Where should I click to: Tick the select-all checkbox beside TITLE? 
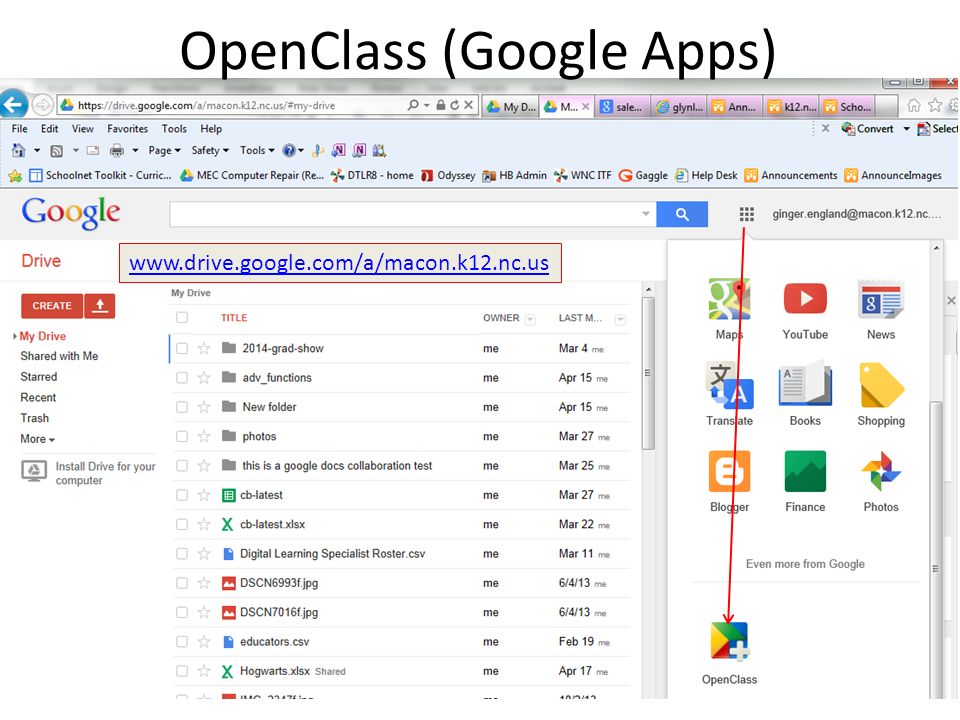tap(182, 318)
